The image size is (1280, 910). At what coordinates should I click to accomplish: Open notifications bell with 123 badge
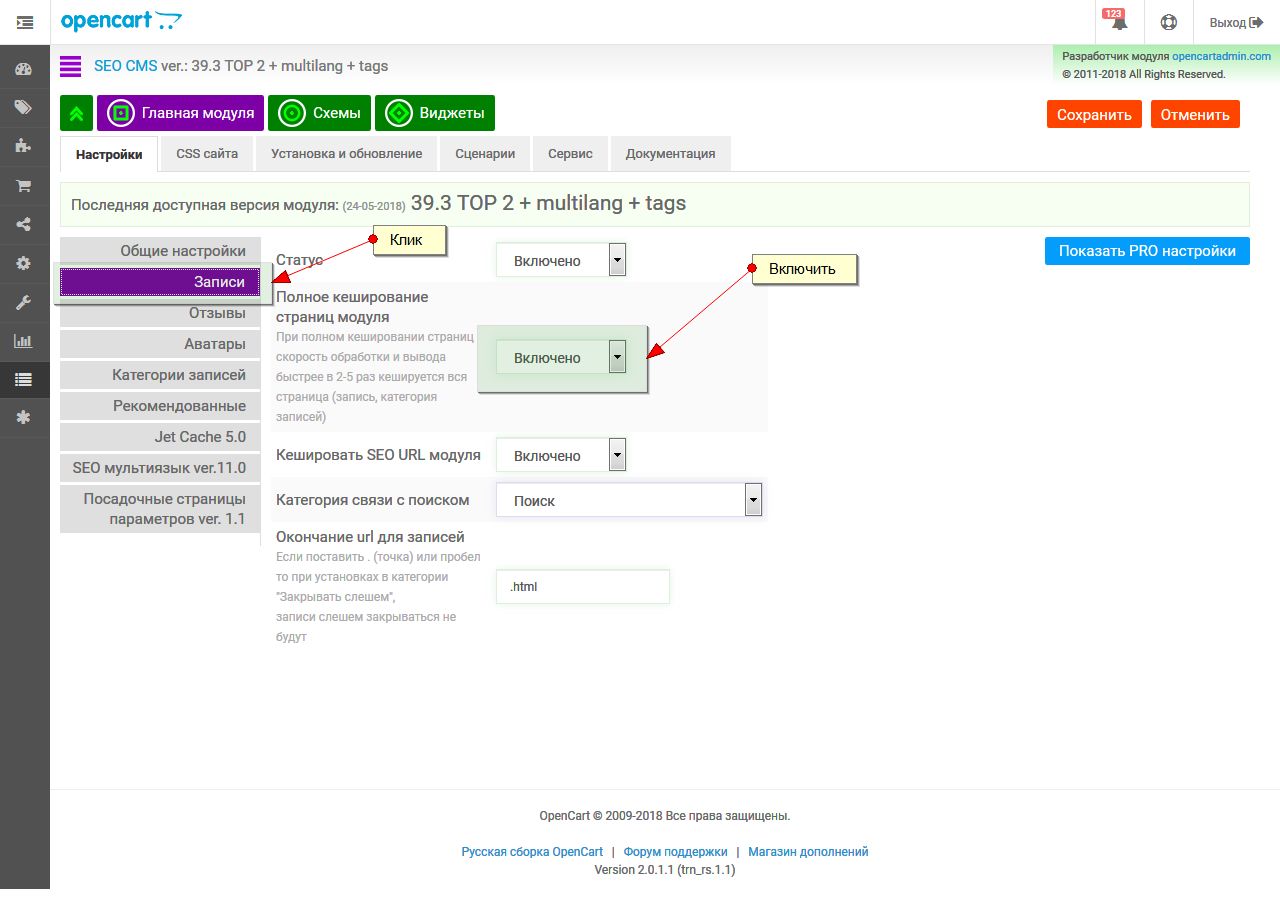tap(1118, 22)
